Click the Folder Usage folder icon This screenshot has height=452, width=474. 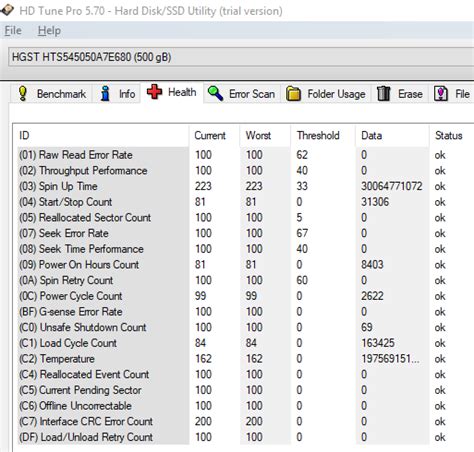293,94
